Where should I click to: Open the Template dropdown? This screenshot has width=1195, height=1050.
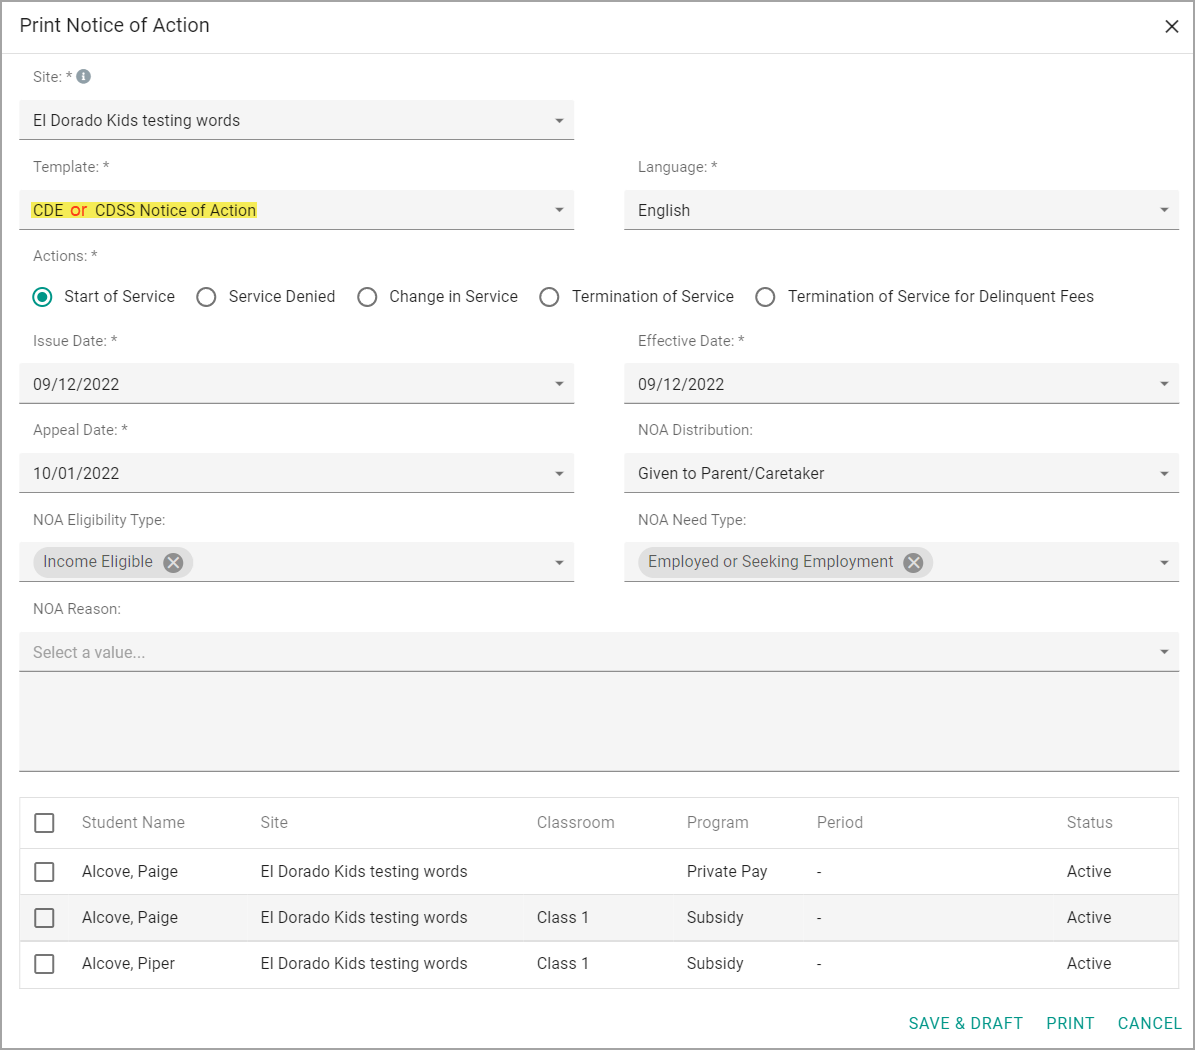(296, 210)
